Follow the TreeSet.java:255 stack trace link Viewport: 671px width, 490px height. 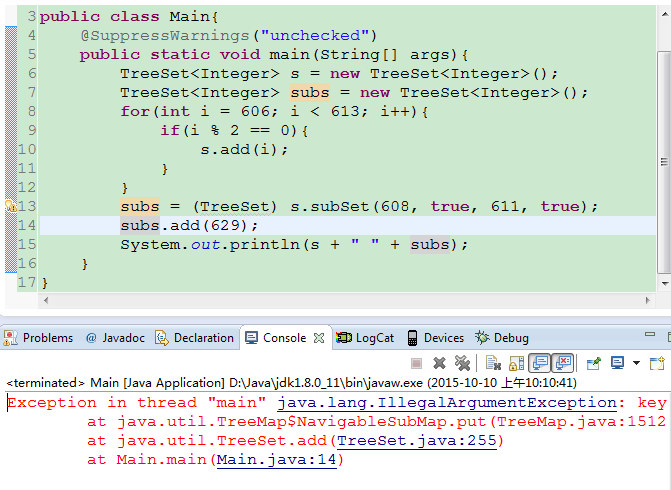[x=417, y=440]
